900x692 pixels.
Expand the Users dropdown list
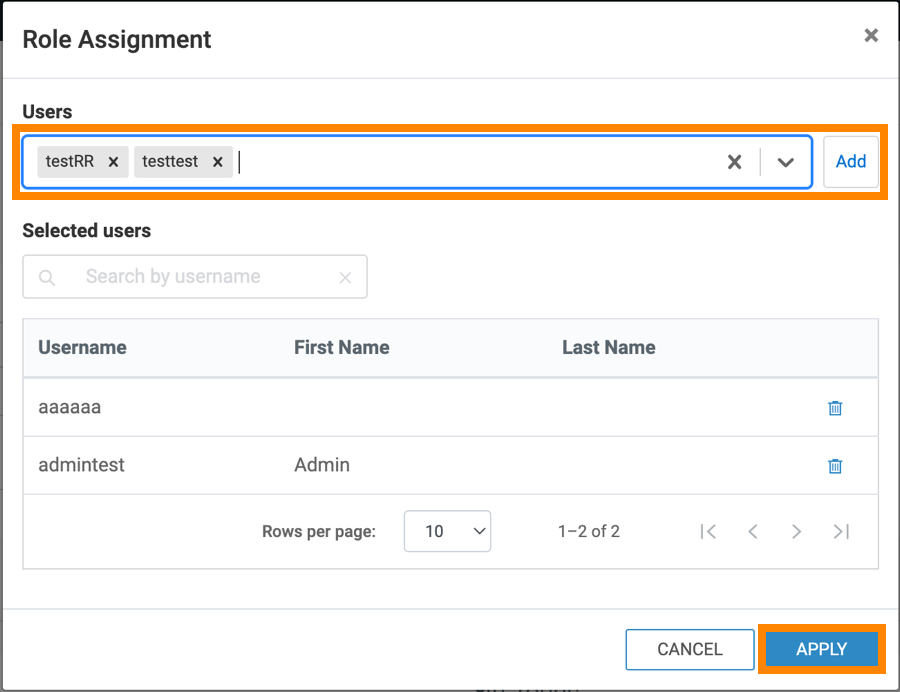coord(786,162)
